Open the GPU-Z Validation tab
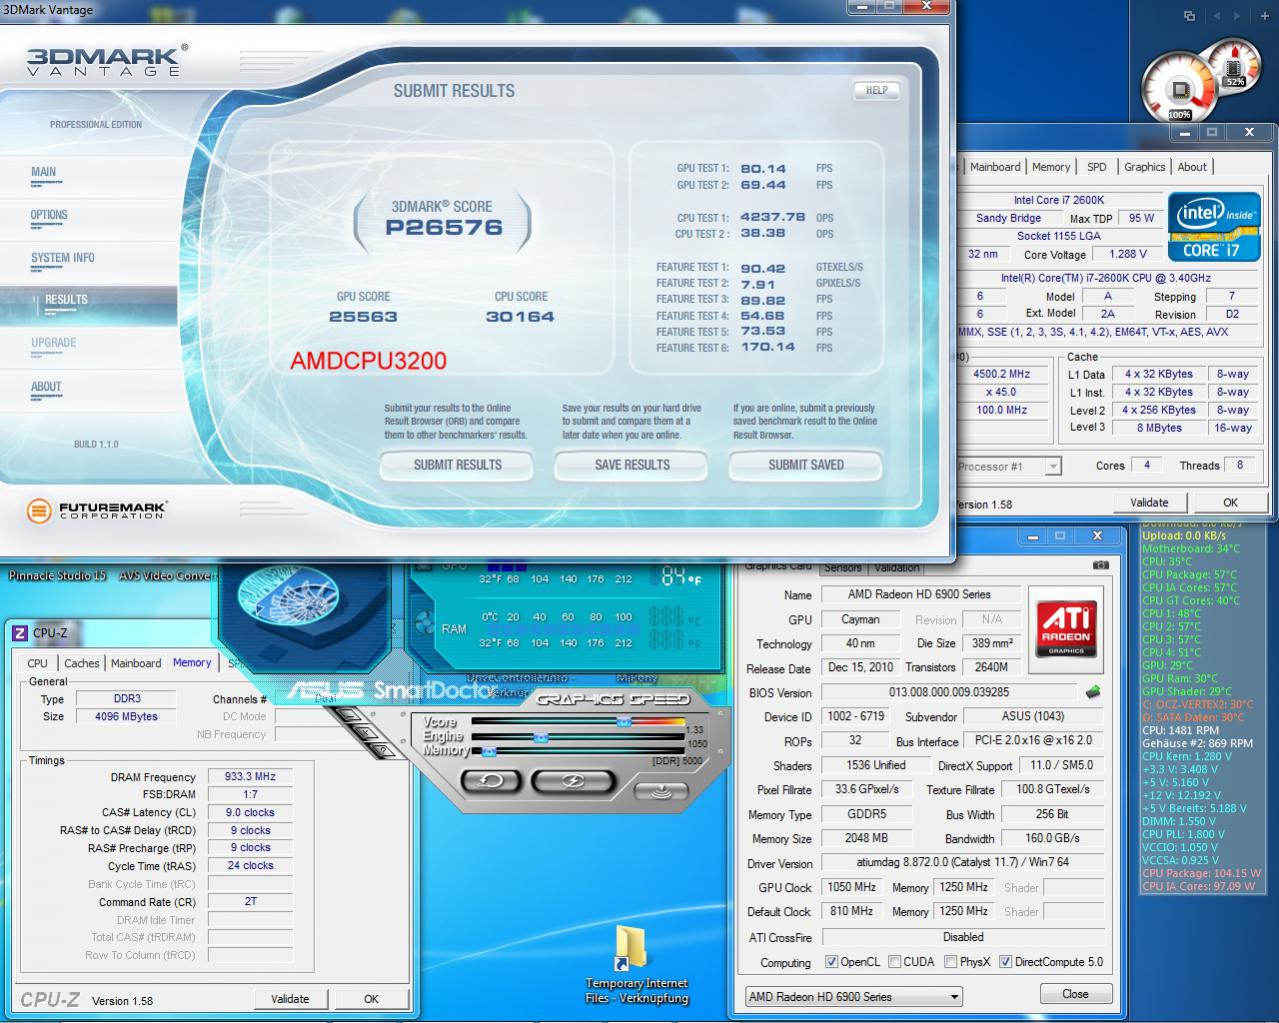1279x1023 pixels. click(x=896, y=567)
